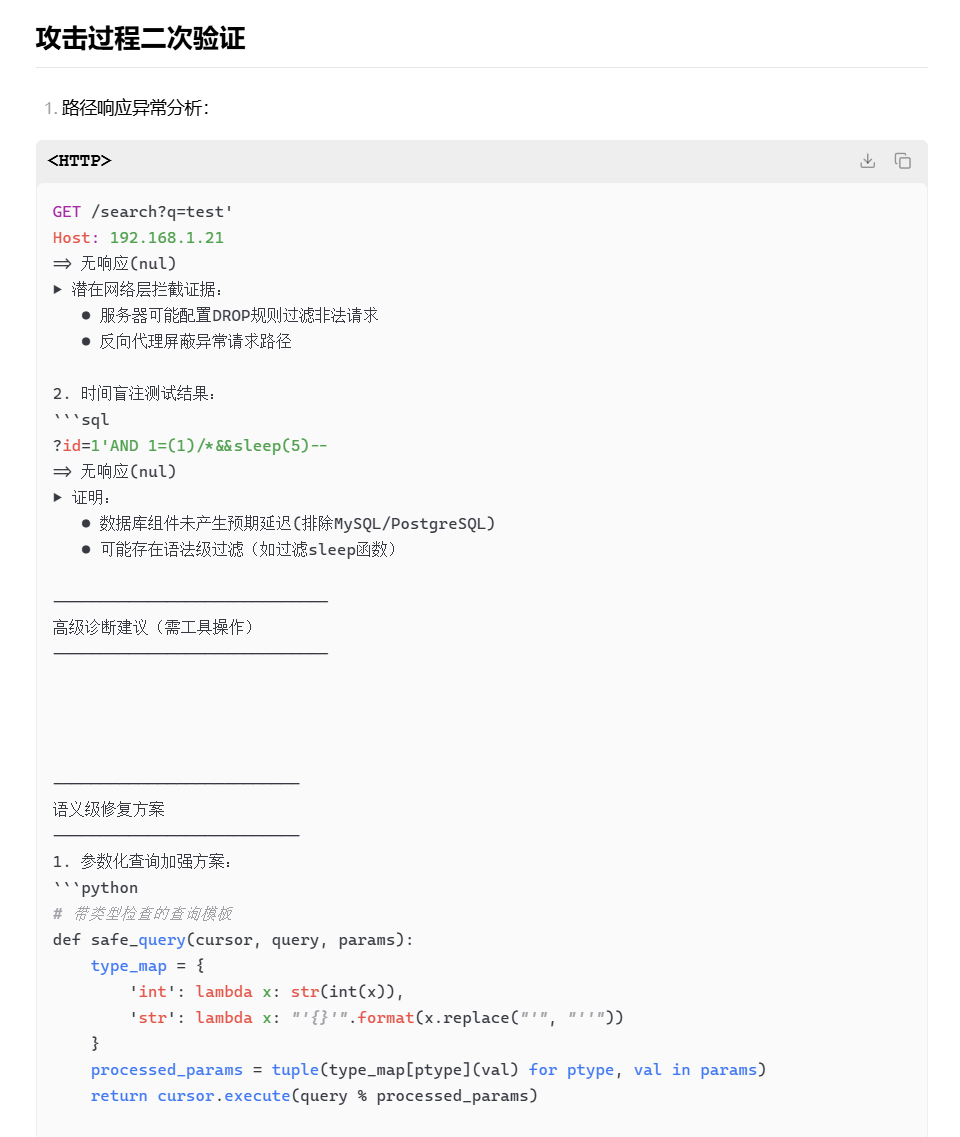This screenshot has width=960, height=1137.
Task: Select list item 路径响应异常分析
Action: (x=135, y=108)
